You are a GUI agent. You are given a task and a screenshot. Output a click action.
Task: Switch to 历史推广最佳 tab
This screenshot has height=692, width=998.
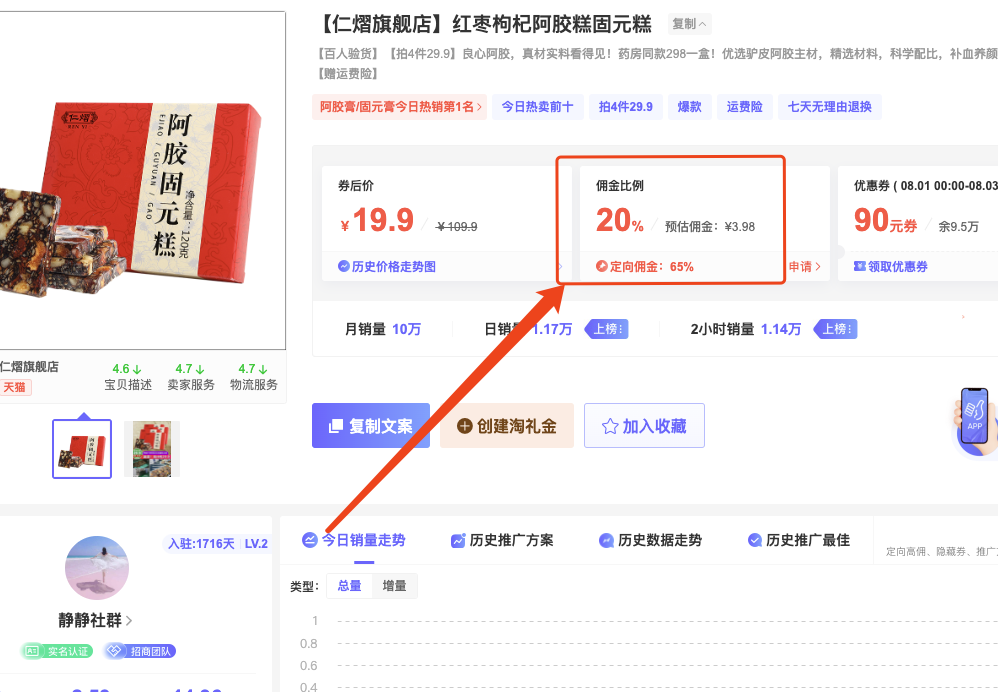coord(799,540)
